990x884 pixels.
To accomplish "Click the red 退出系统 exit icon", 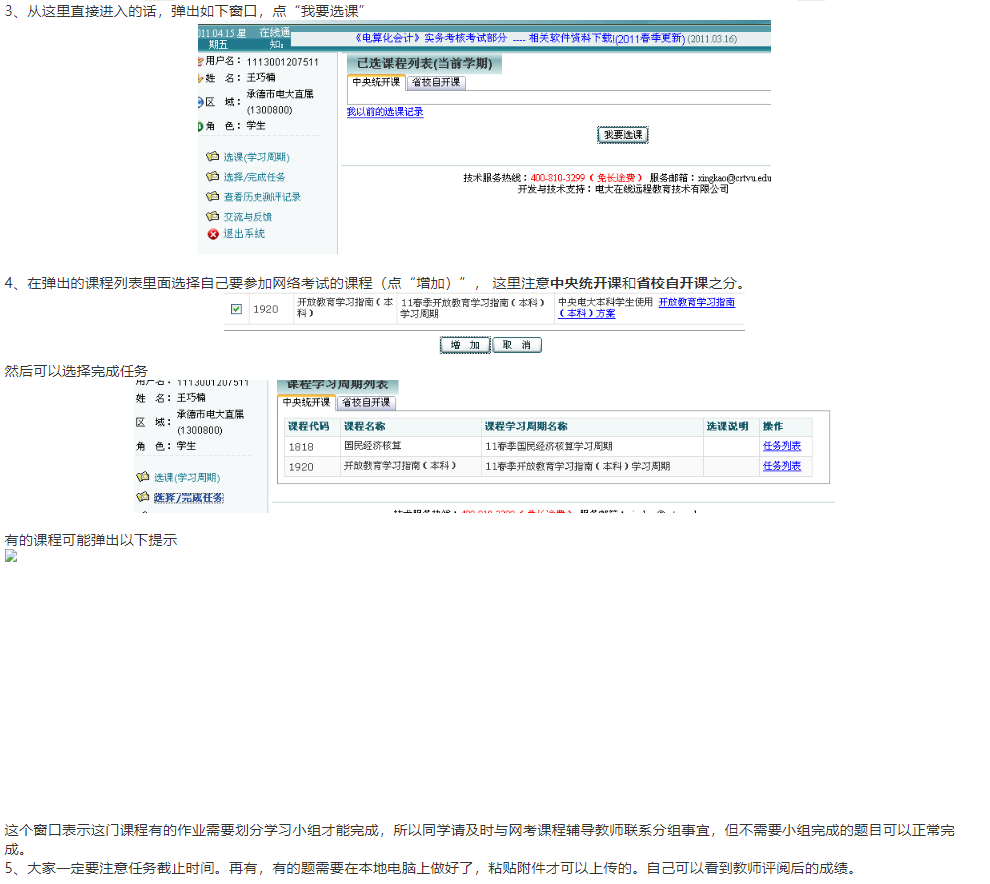I will (x=212, y=233).
